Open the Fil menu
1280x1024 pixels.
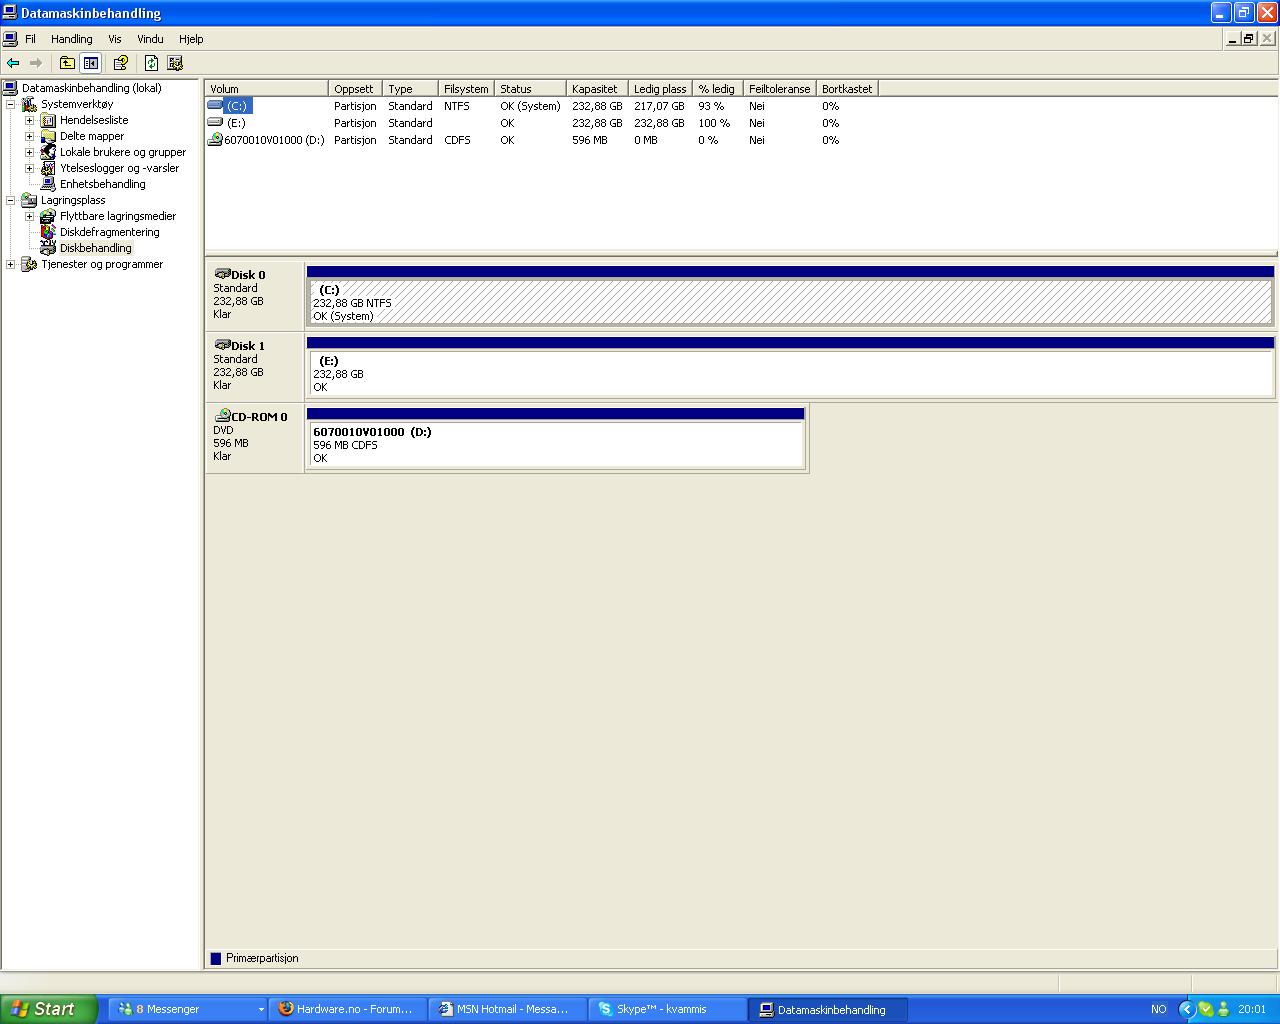pos(30,39)
